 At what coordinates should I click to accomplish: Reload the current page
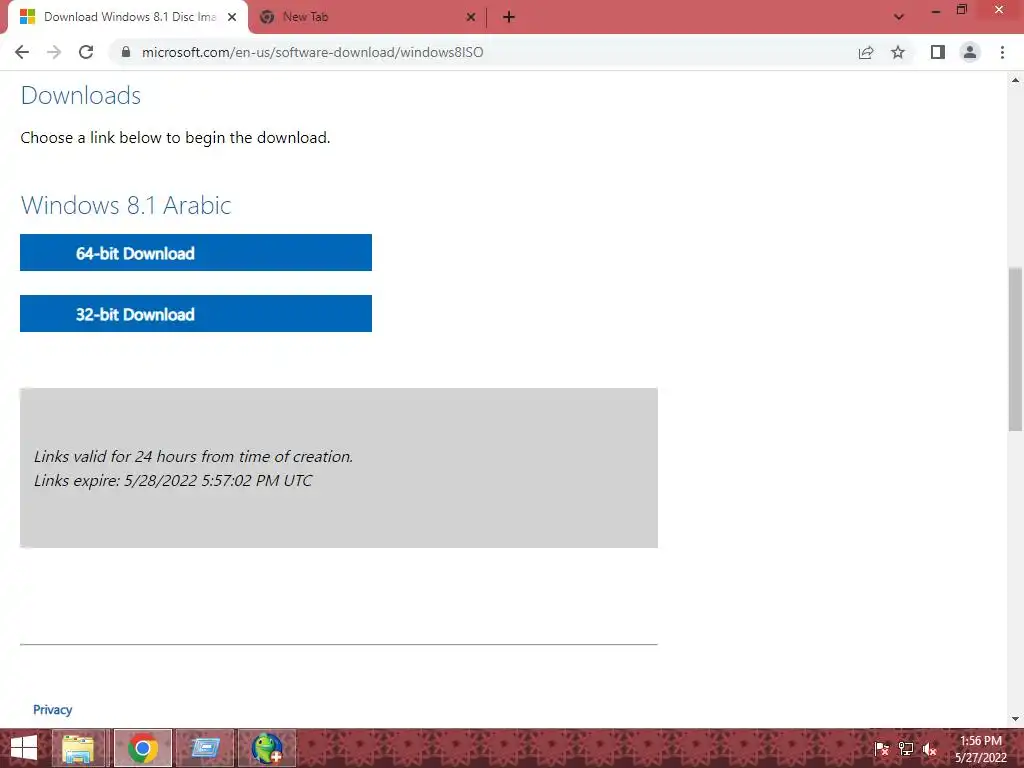[86, 52]
